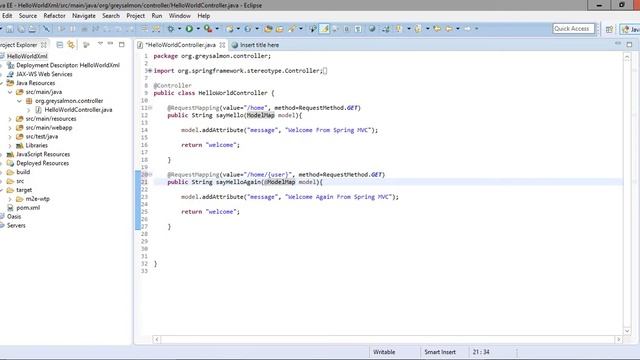Open the Help menu

tap(203, 16)
